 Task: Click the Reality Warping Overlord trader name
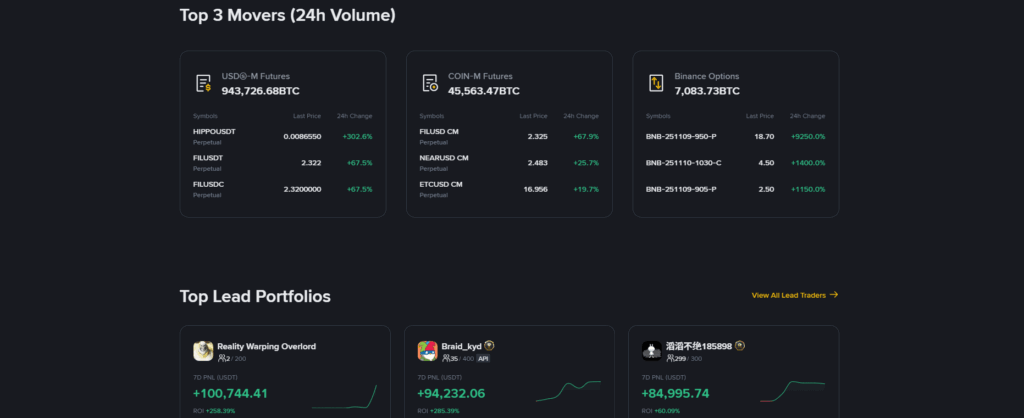266,346
